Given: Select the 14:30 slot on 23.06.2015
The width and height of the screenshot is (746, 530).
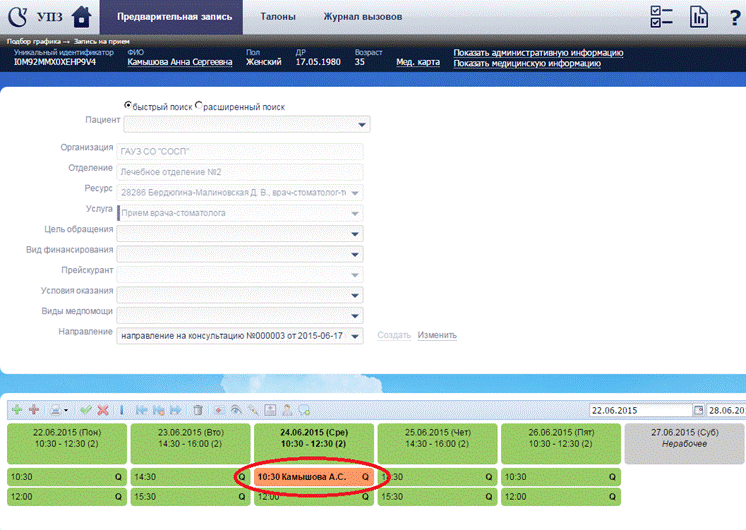Looking at the screenshot, I should pyautogui.click(x=190, y=477).
